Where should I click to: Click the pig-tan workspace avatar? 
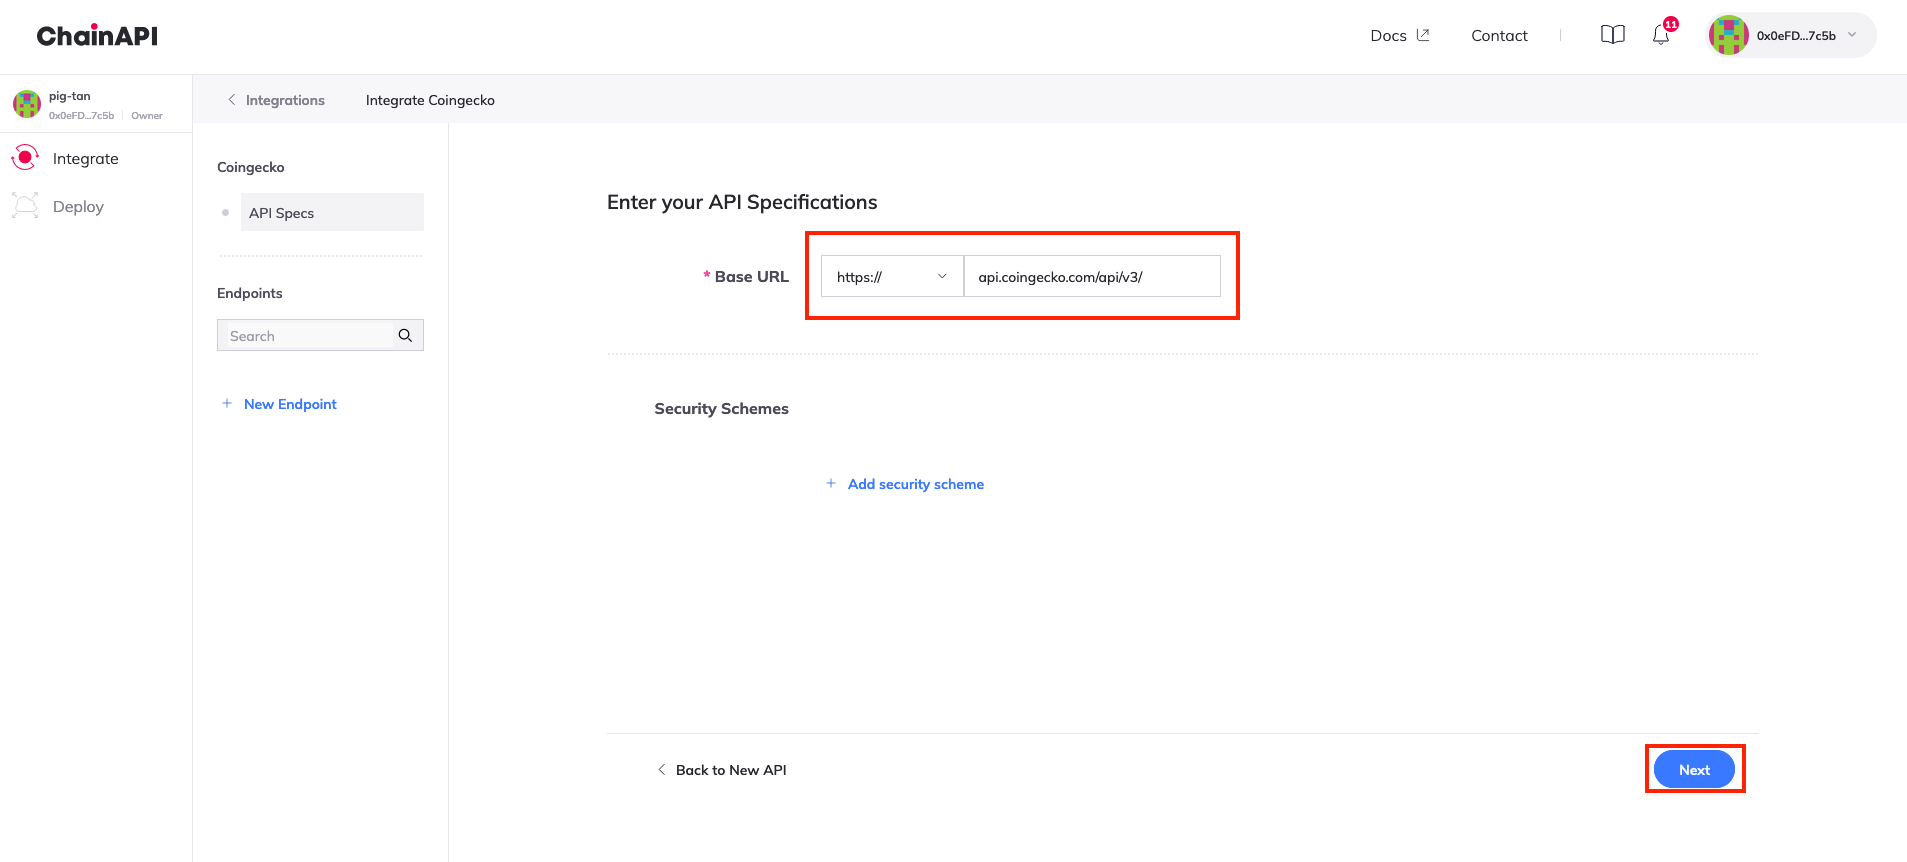point(27,104)
